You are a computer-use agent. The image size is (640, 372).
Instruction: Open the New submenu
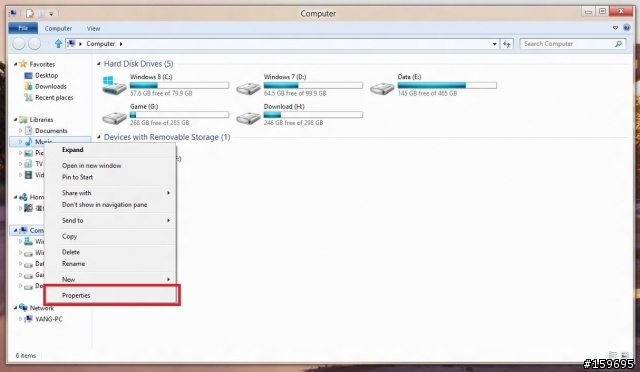click(x=110, y=279)
